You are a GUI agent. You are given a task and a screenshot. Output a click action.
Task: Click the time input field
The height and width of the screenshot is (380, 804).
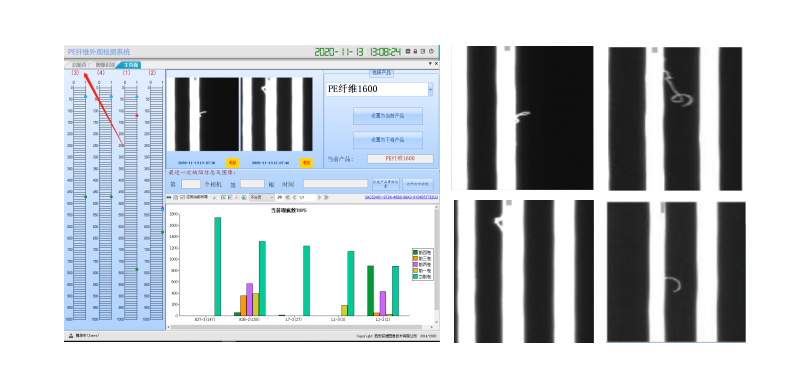[x=335, y=184]
